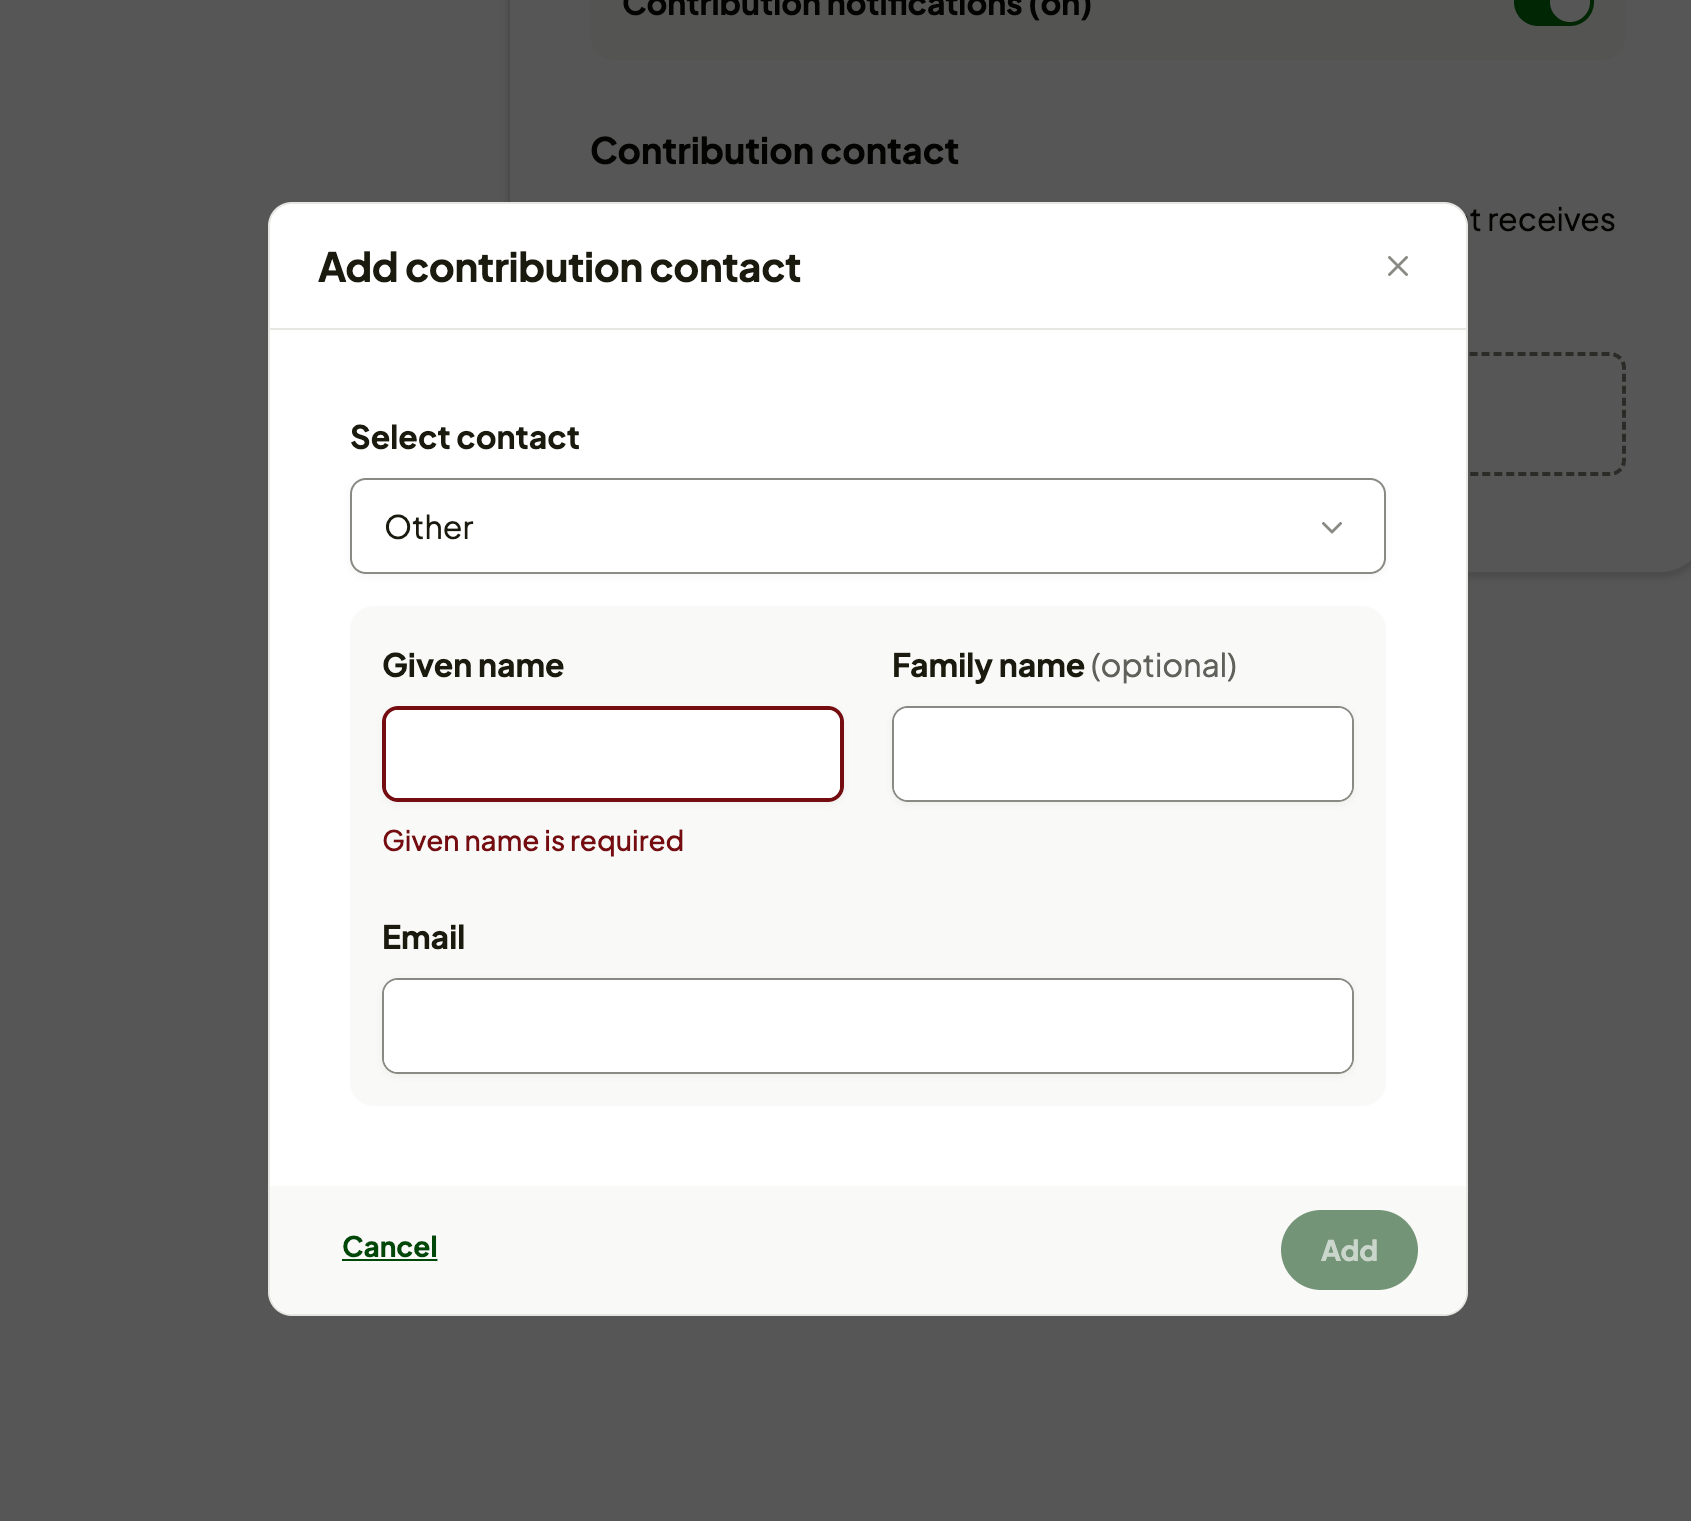Click the Contribution contact section heading
The width and height of the screenshot is (1691, 1521).
[x=775, y=150]
